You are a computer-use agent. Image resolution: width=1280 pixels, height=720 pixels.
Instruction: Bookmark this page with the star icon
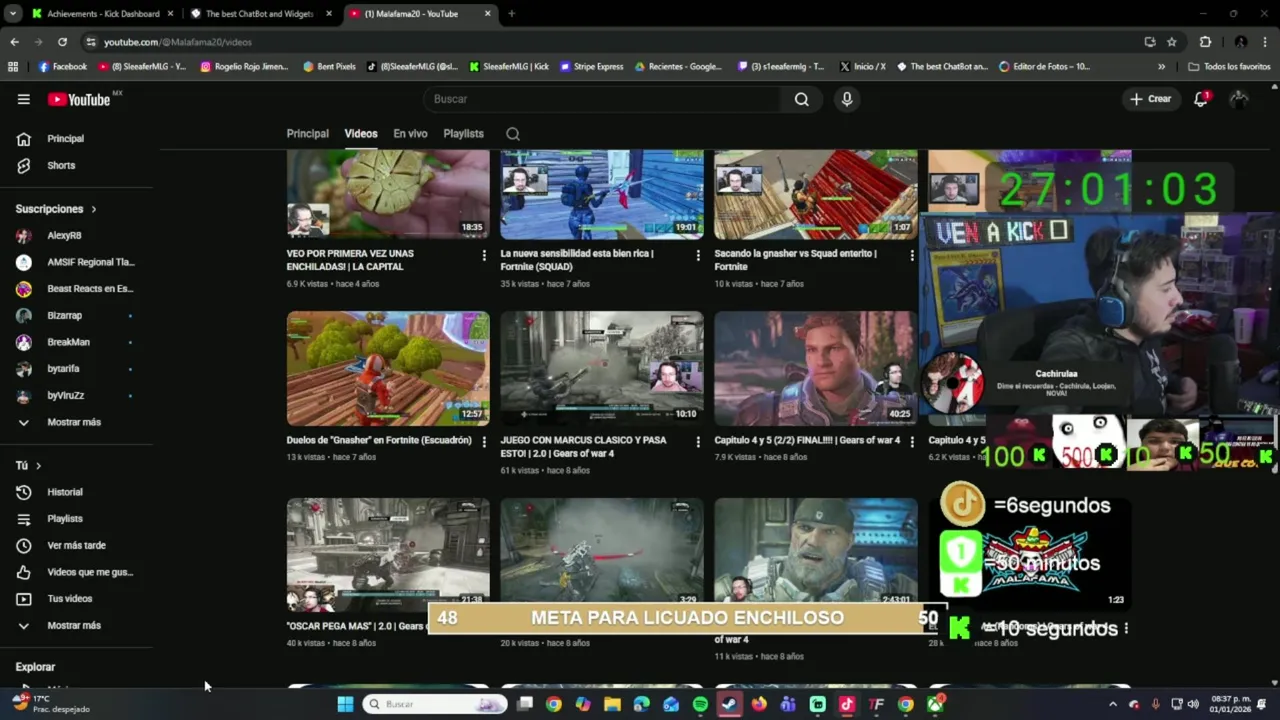(1172, 42)
